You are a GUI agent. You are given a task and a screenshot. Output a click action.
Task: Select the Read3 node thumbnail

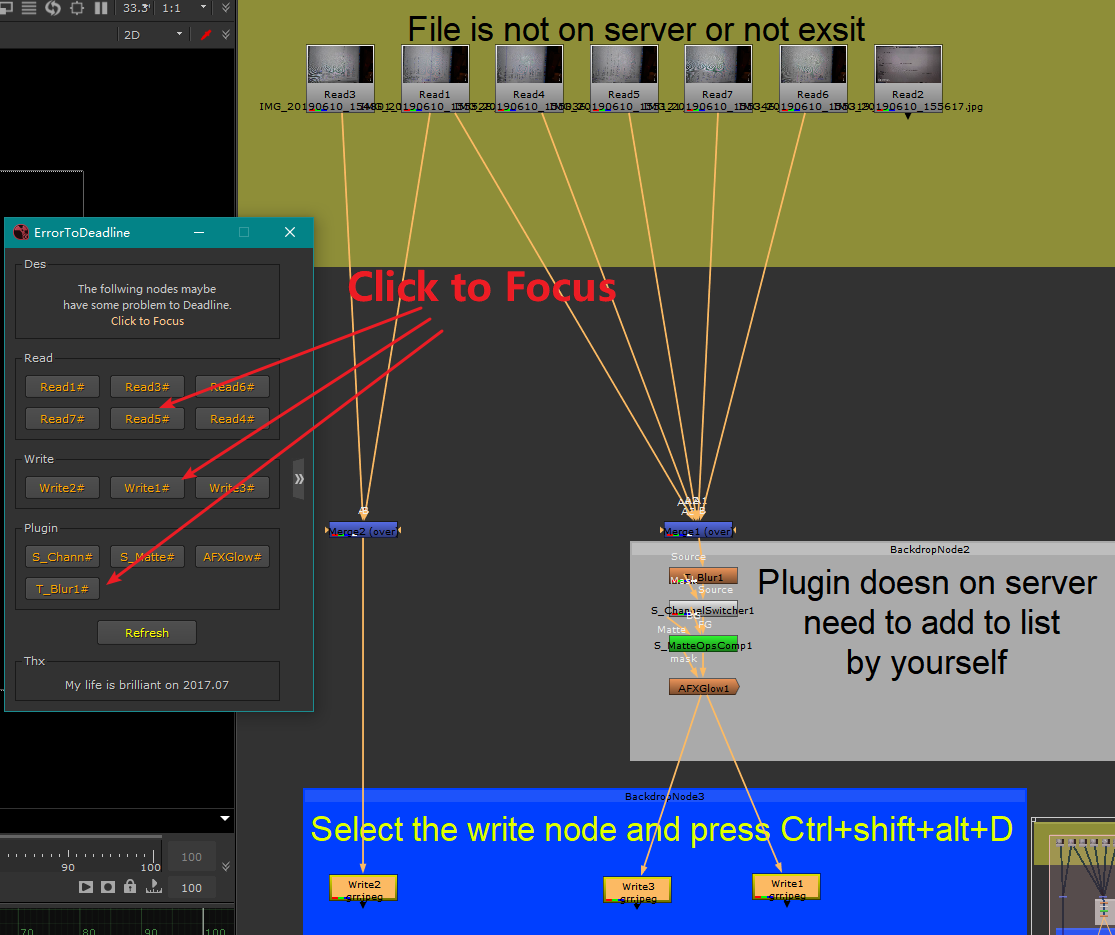point(340,72)
